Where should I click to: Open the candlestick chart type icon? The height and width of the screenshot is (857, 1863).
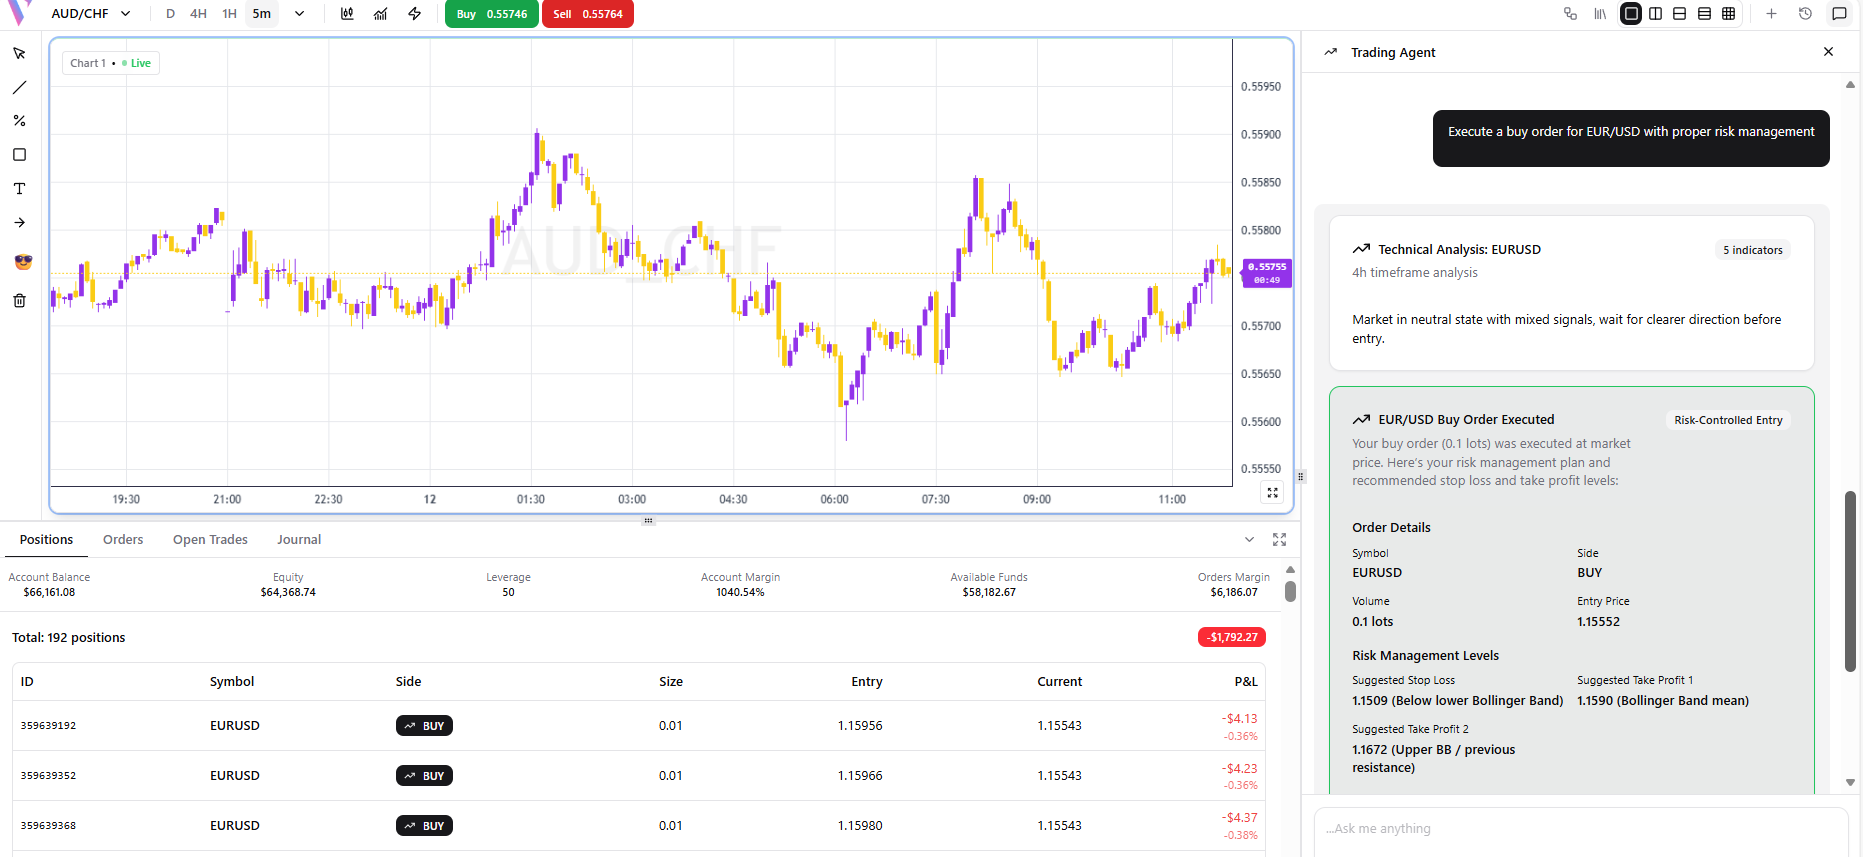(x=347, y=14)
